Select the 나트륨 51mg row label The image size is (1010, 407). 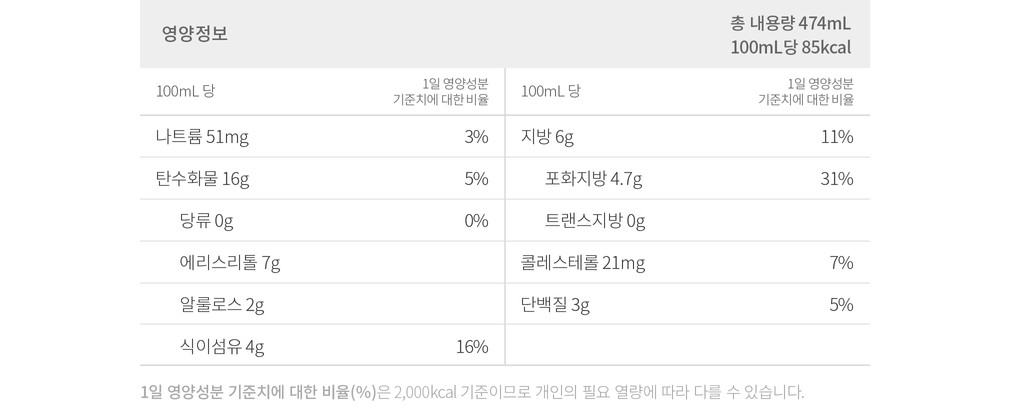(202, 137)
